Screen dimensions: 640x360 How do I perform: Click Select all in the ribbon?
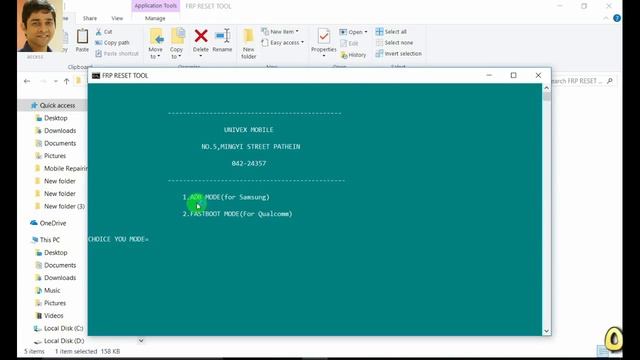coord(391,31)
